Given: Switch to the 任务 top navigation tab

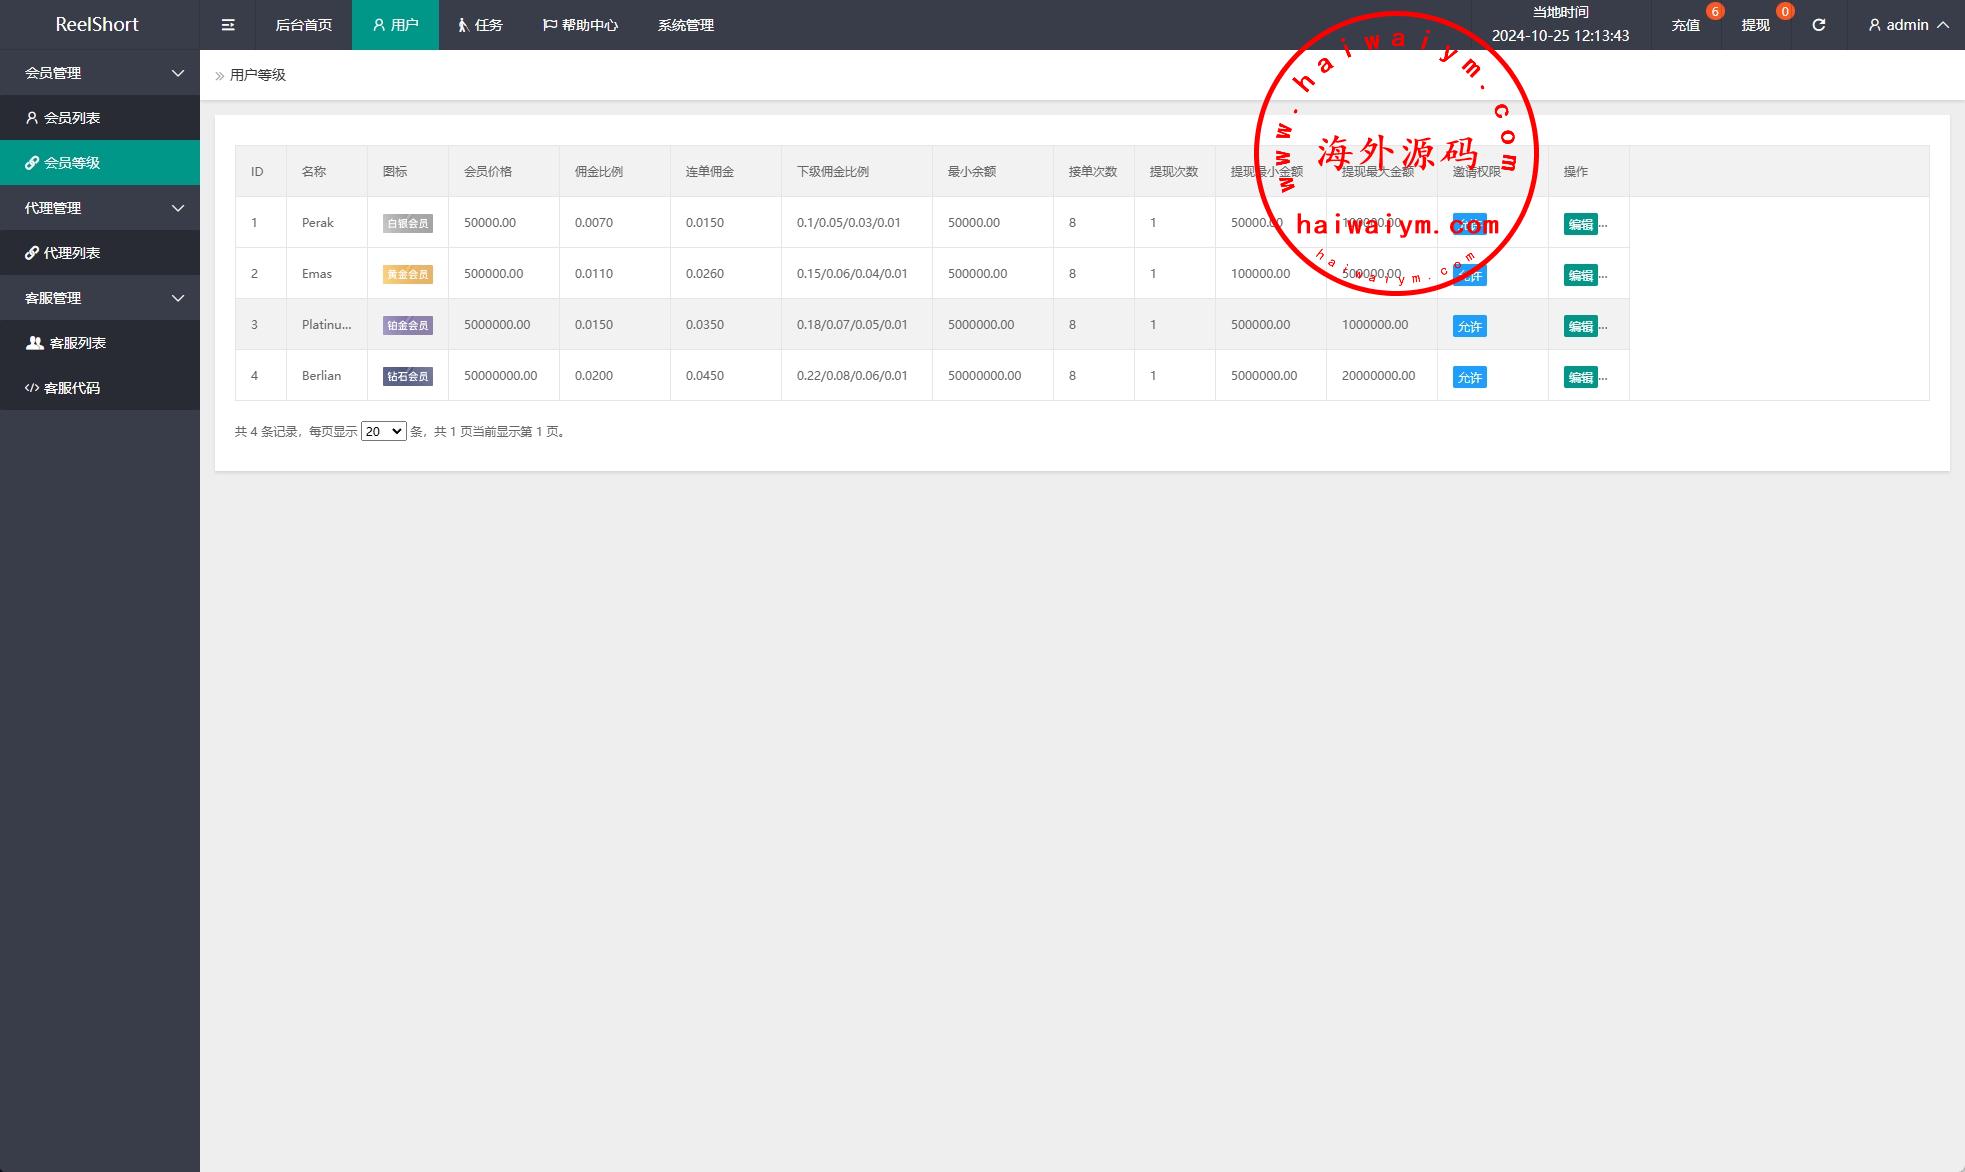Looking at the screenshot, I should 481,25.
